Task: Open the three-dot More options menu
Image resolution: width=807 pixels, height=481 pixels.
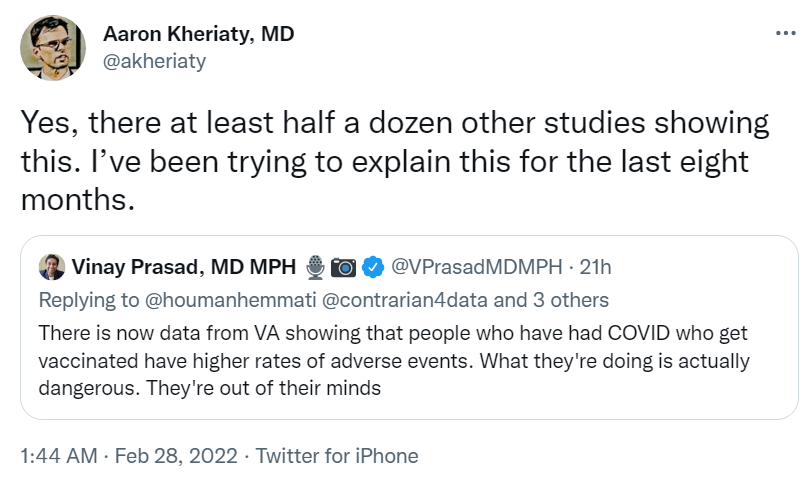Action: [786, 33]
